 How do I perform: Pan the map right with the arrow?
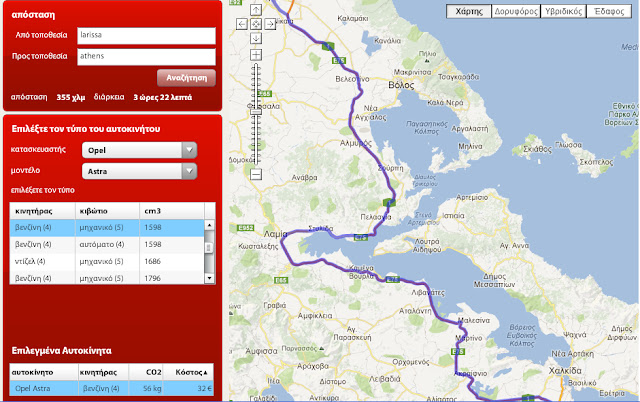click(x=270, y=24)
